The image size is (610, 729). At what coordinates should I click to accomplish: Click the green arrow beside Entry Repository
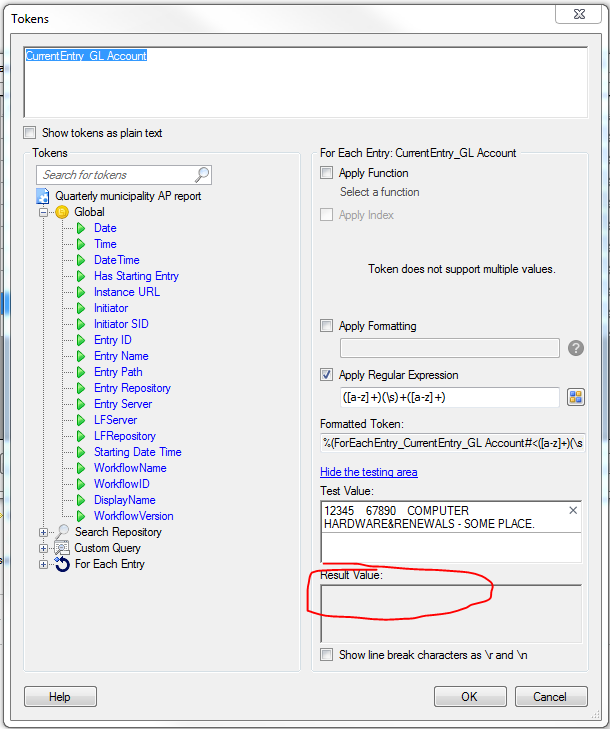coord(81,388)
